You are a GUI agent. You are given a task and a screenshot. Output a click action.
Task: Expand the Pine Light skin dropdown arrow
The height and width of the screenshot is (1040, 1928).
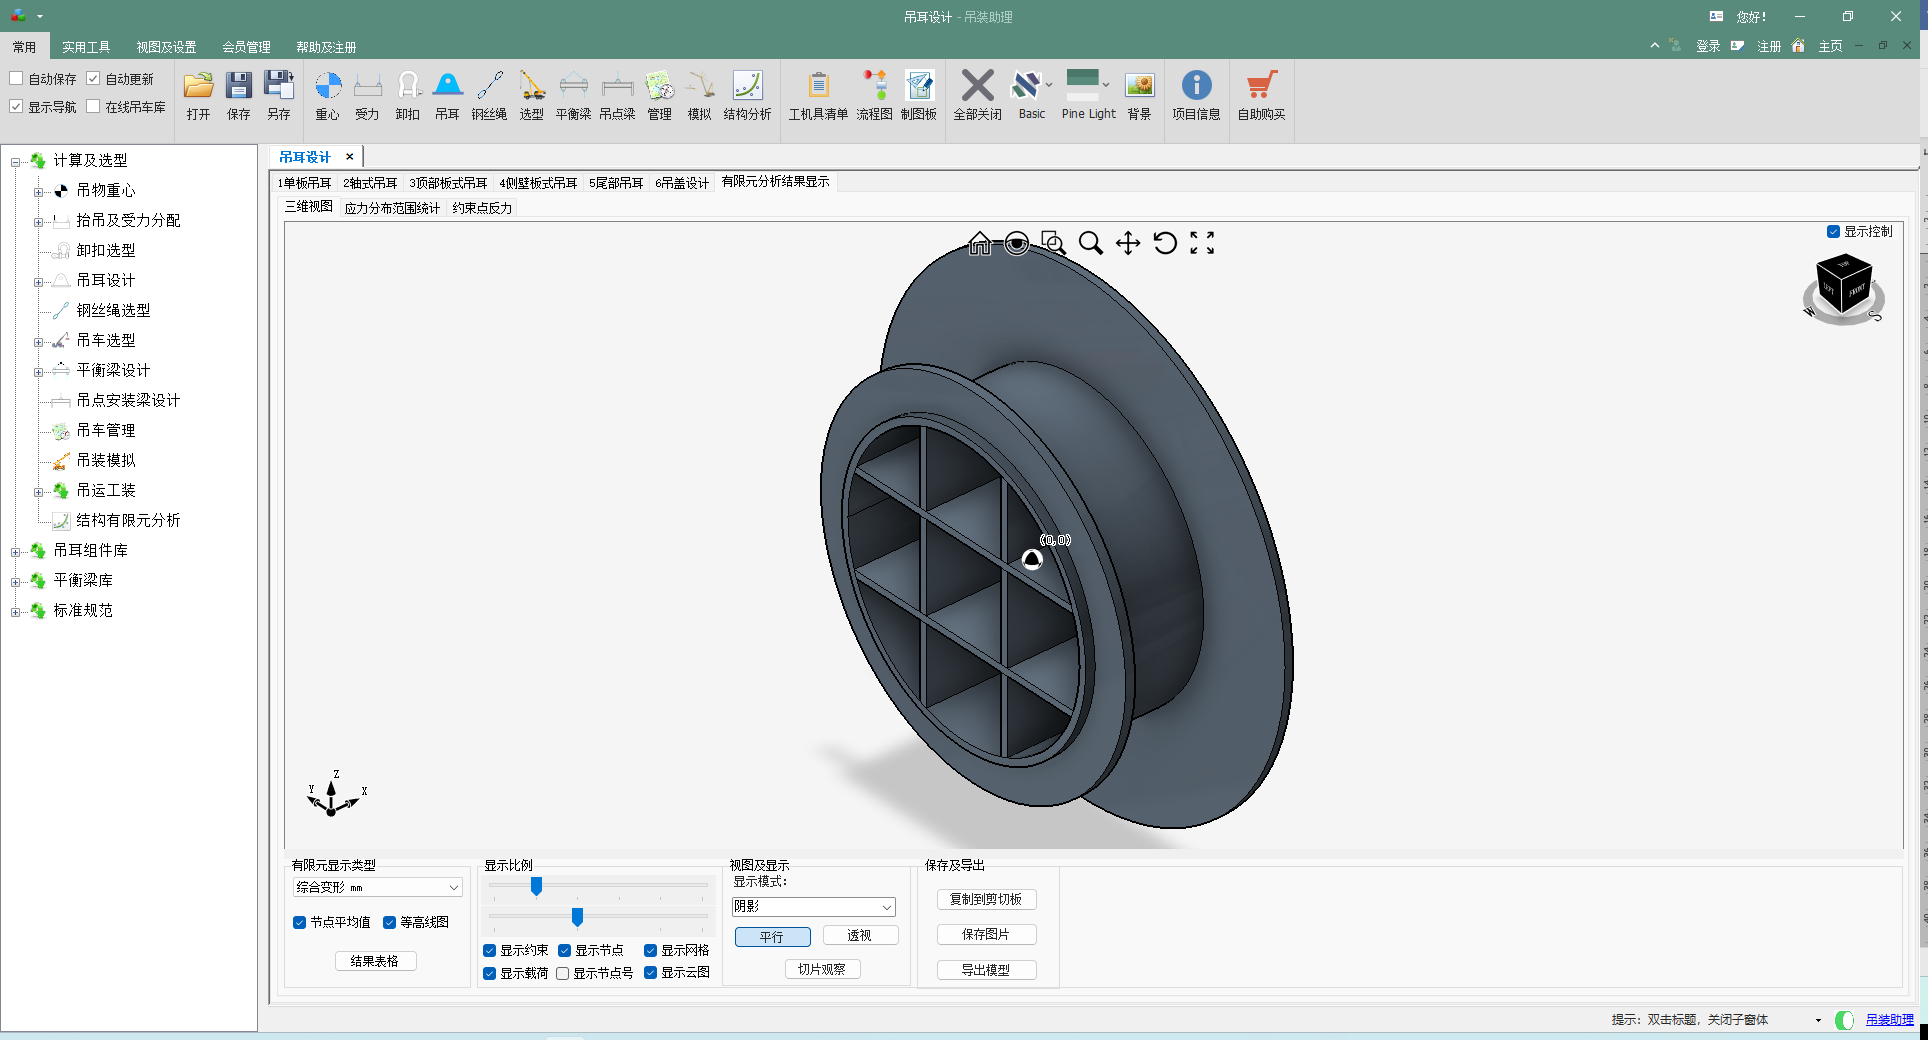coord(1106,85)
